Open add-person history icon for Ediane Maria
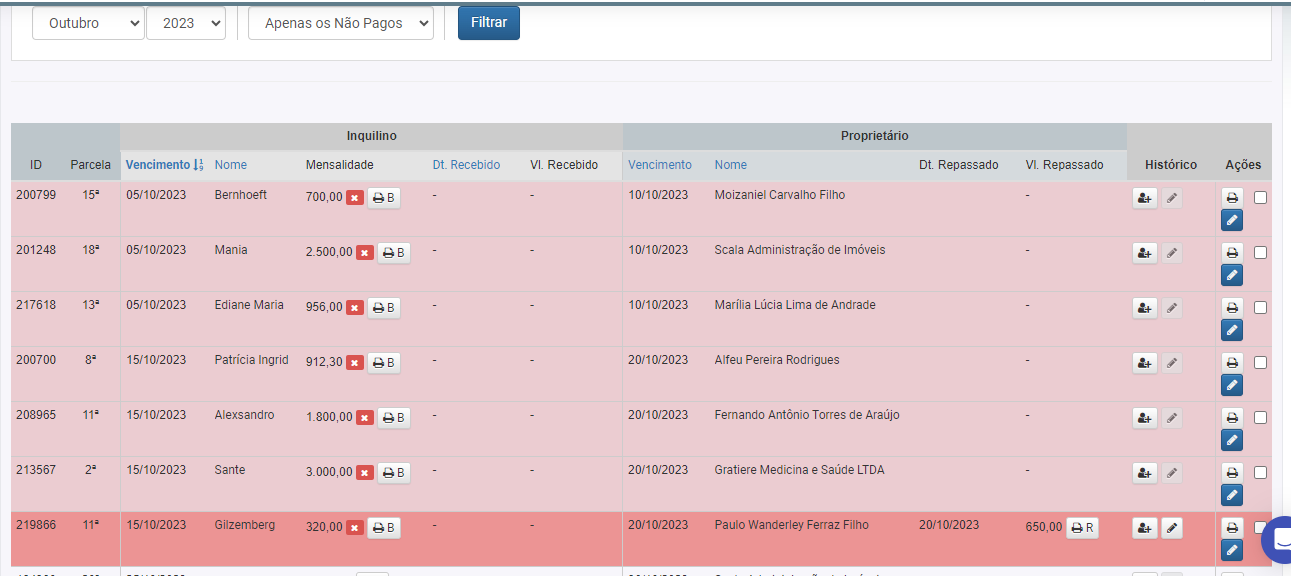 pyautogui.click(x=1144, y=308)
